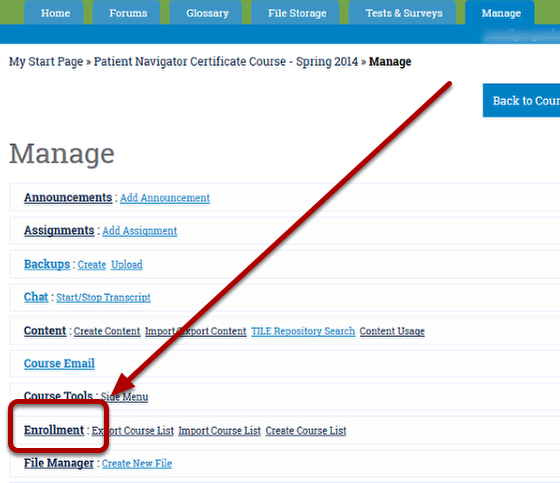
Task: Click the Backups Create link
Action: [x=92, y=265]
